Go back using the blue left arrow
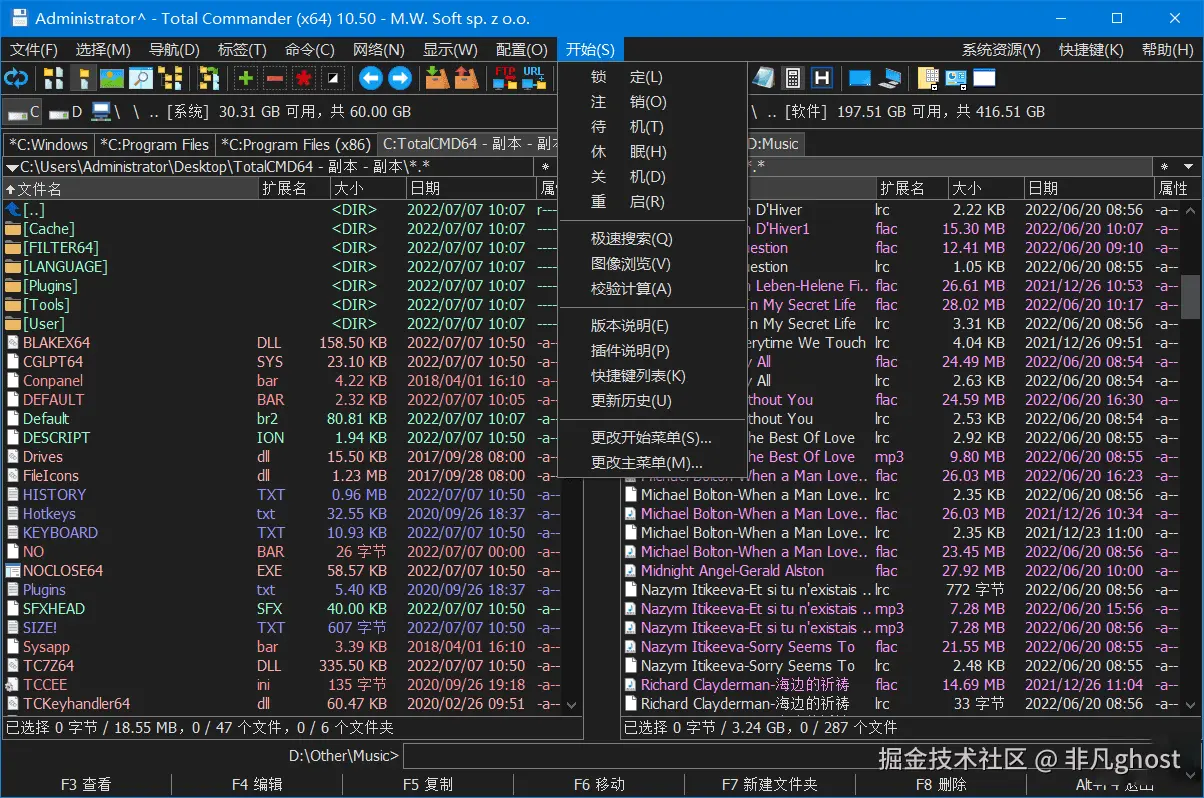This screenshot has width=1204, height=798. tap(371, 78)
